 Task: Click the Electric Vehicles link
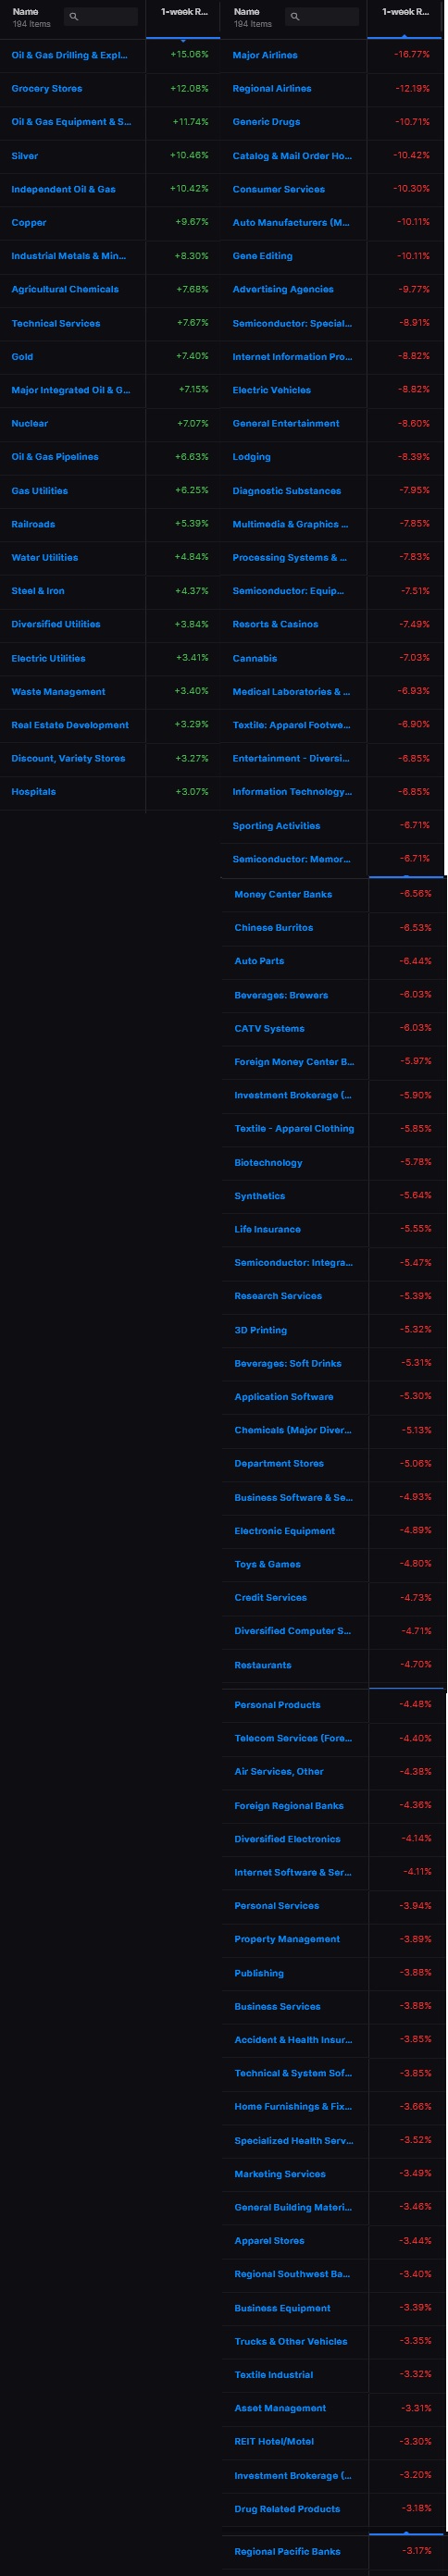tap(272, 390)
